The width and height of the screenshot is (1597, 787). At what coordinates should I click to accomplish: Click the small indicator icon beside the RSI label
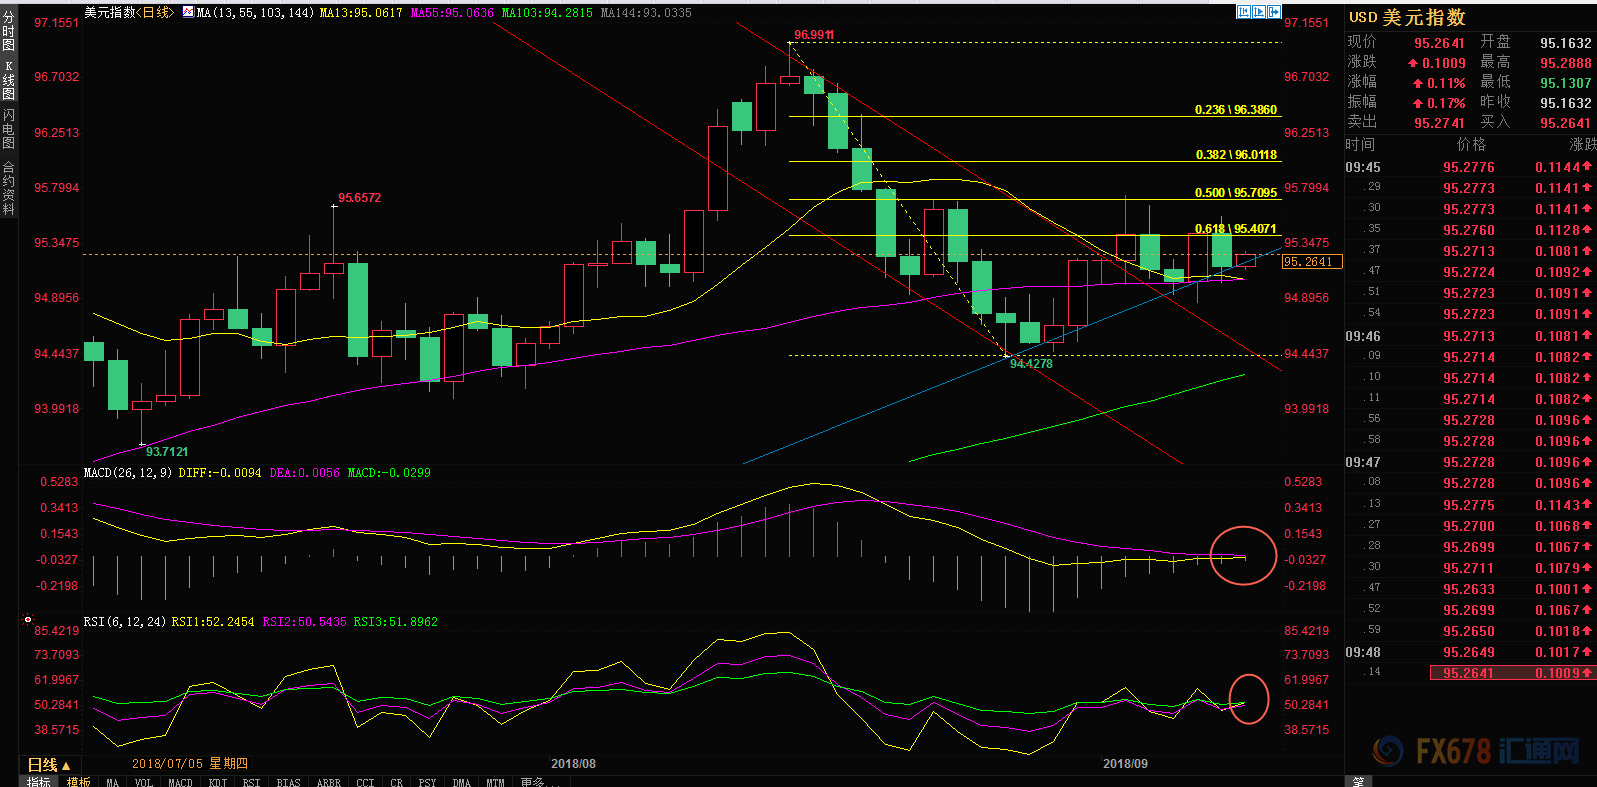pyautogui.click(x=27, y=621)
